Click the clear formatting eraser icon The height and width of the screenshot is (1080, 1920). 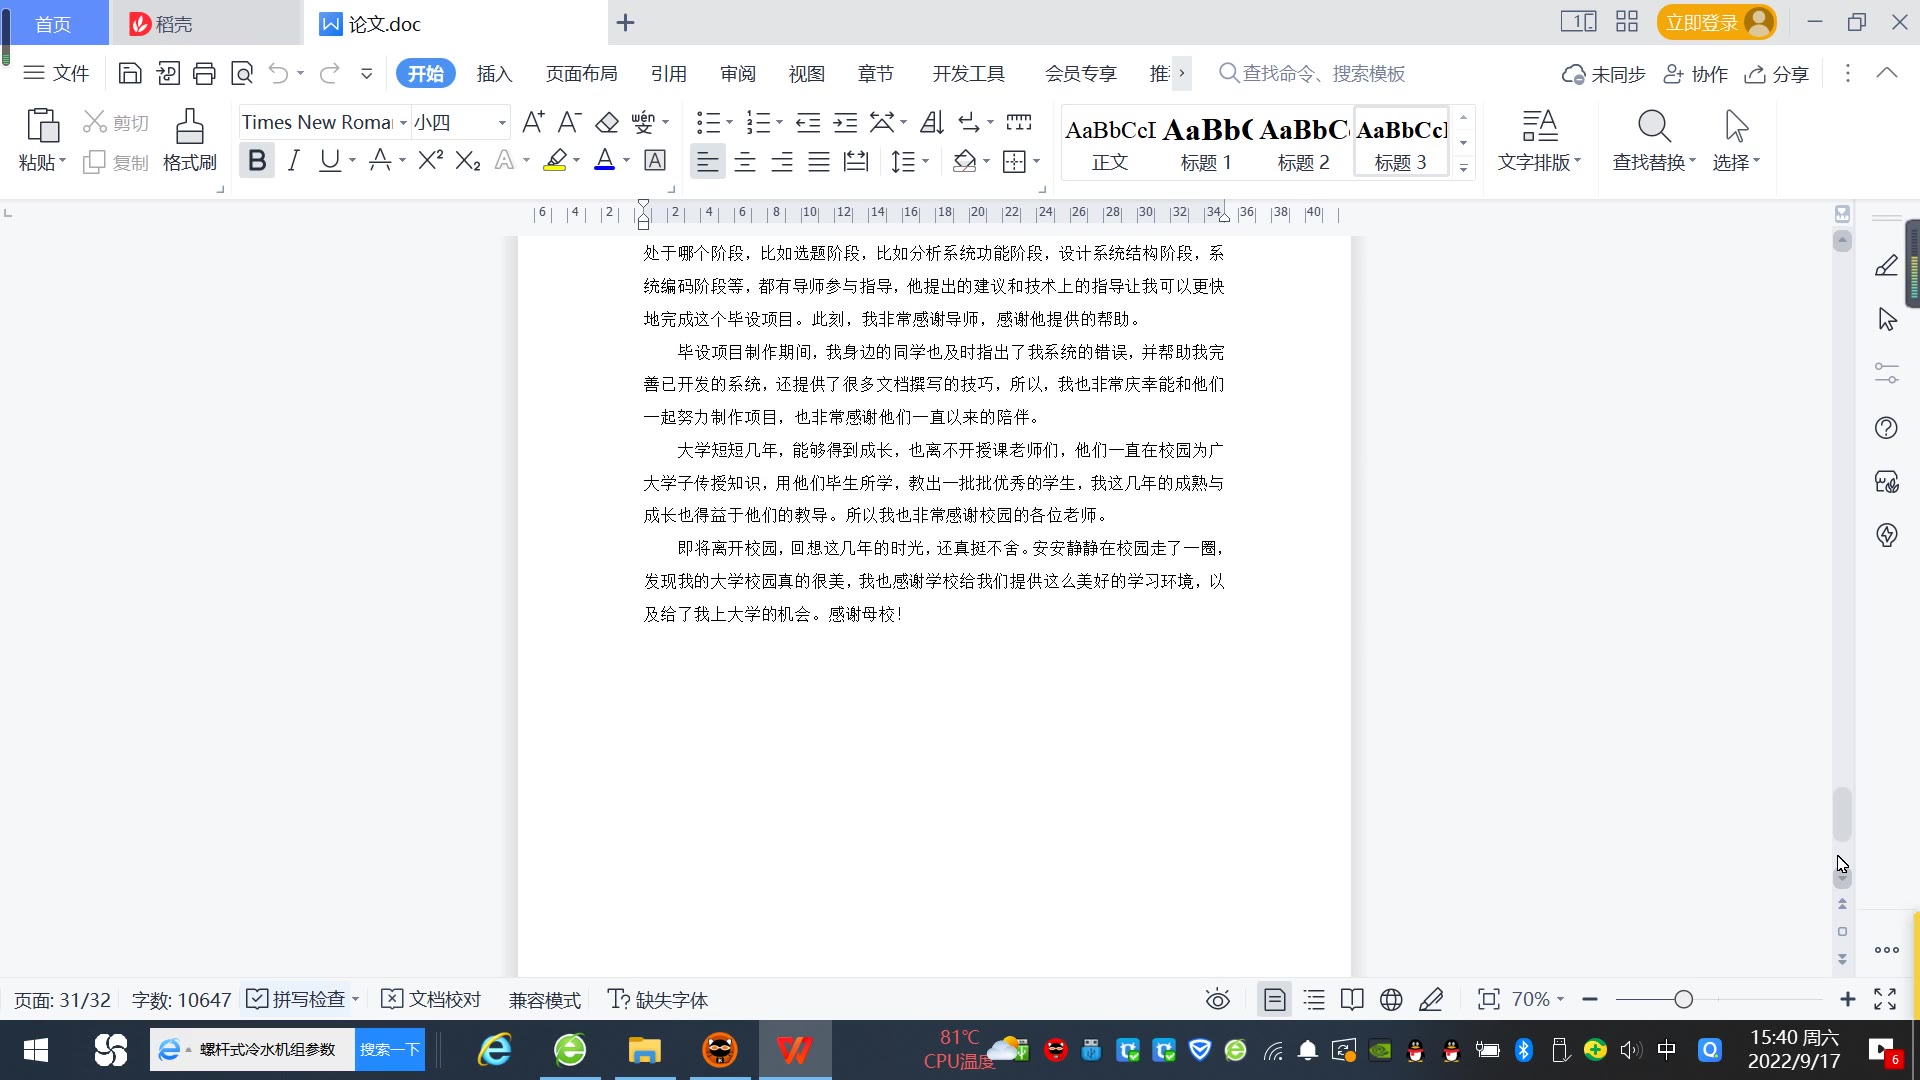click(x=607, y=122)
